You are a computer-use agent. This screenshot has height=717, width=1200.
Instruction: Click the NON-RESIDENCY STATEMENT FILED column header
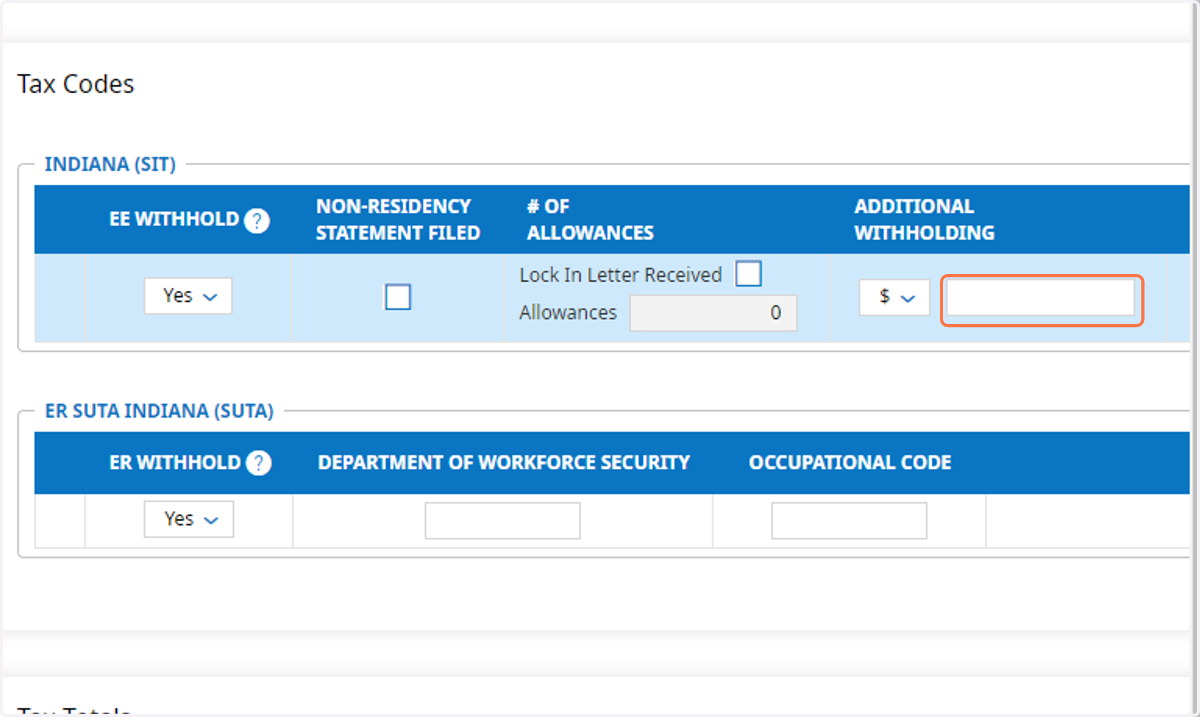click(x=398, y=220)
